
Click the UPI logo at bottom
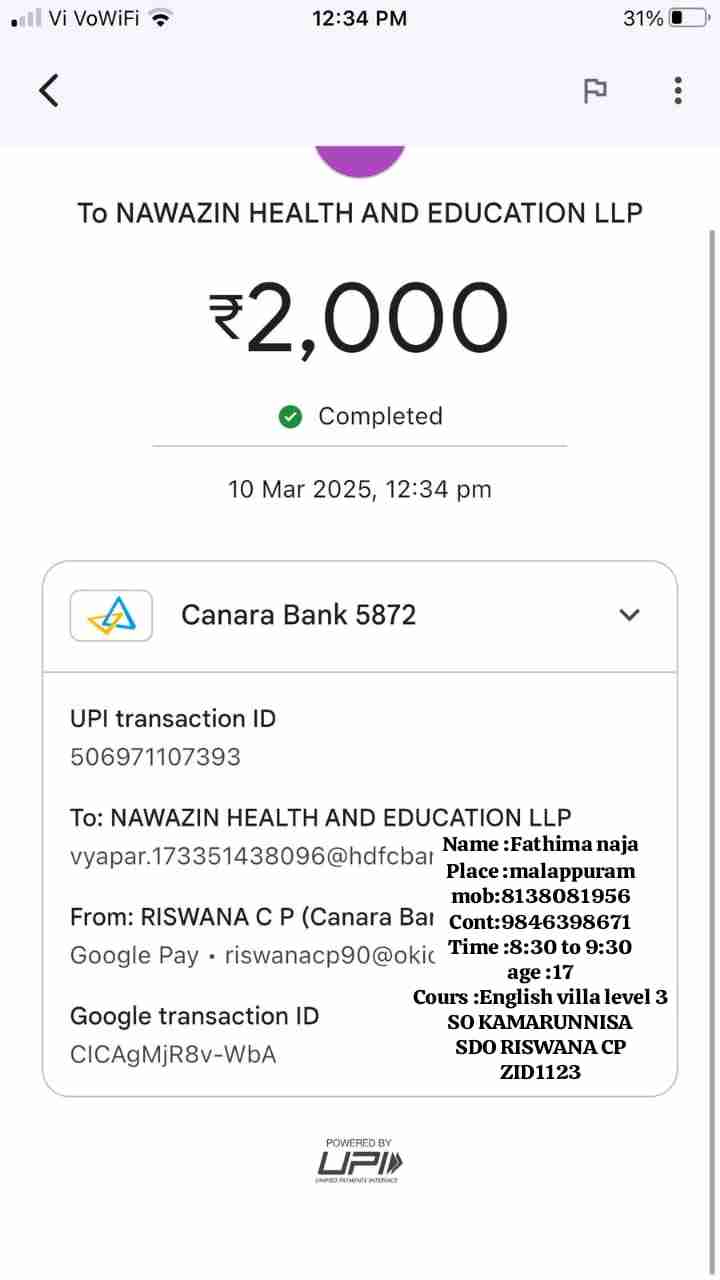[360, 1162]
